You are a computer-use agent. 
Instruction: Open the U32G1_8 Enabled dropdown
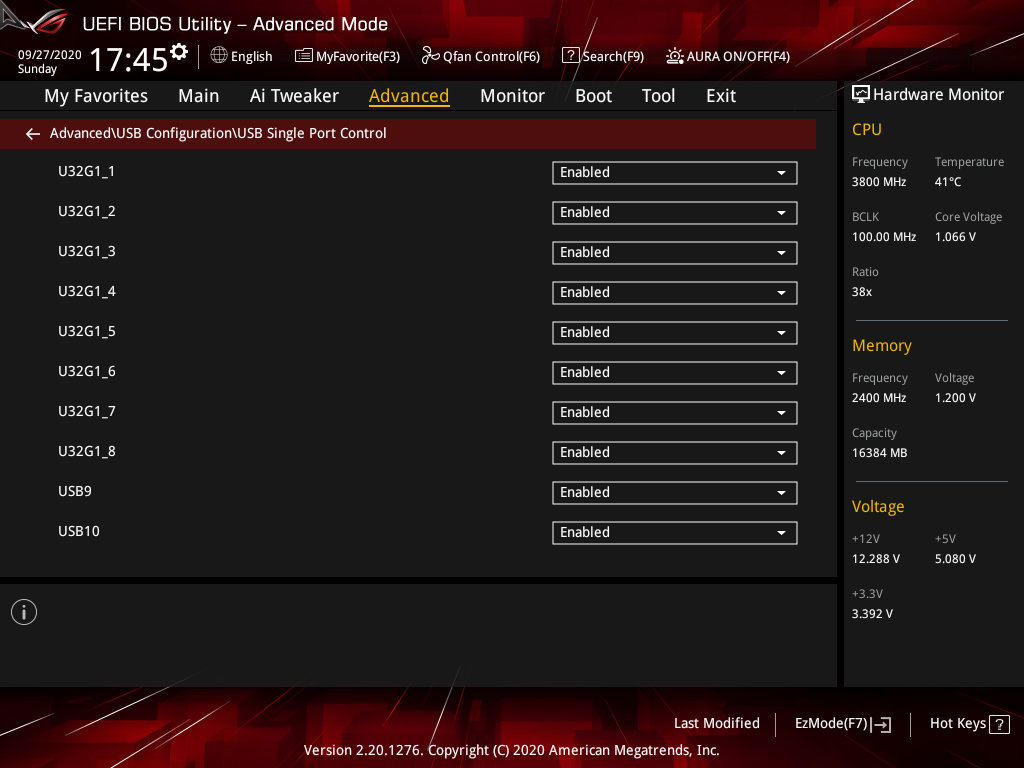[x=675, y=453]
